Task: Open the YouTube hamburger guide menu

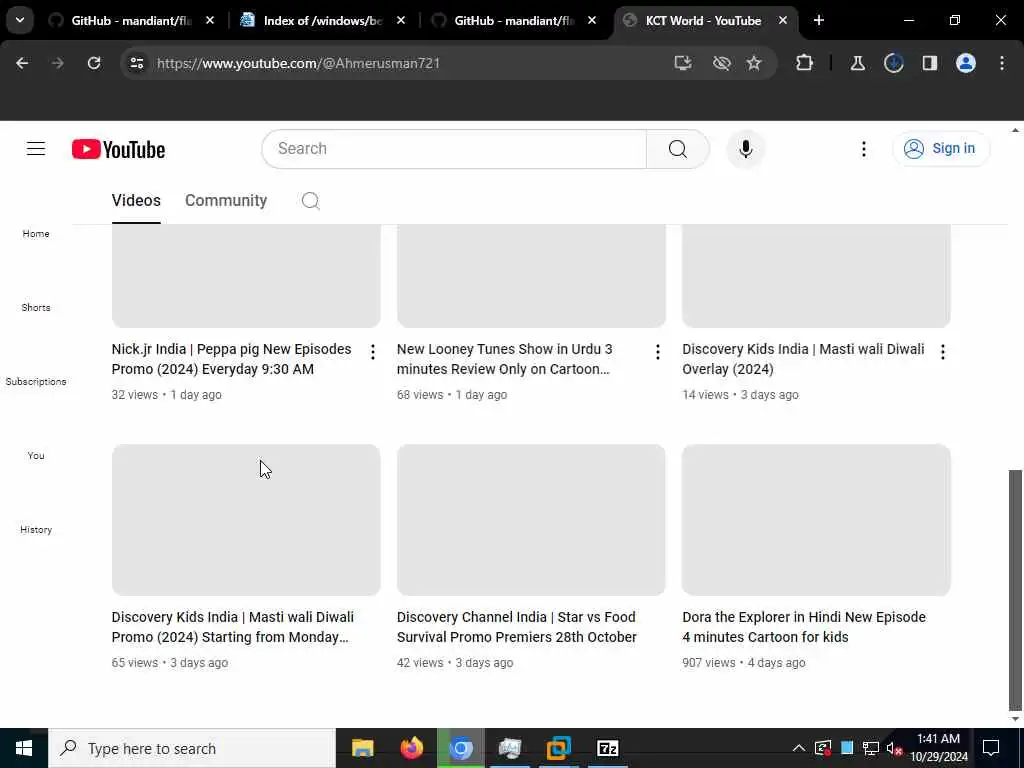Action: (x=36, y=149)
